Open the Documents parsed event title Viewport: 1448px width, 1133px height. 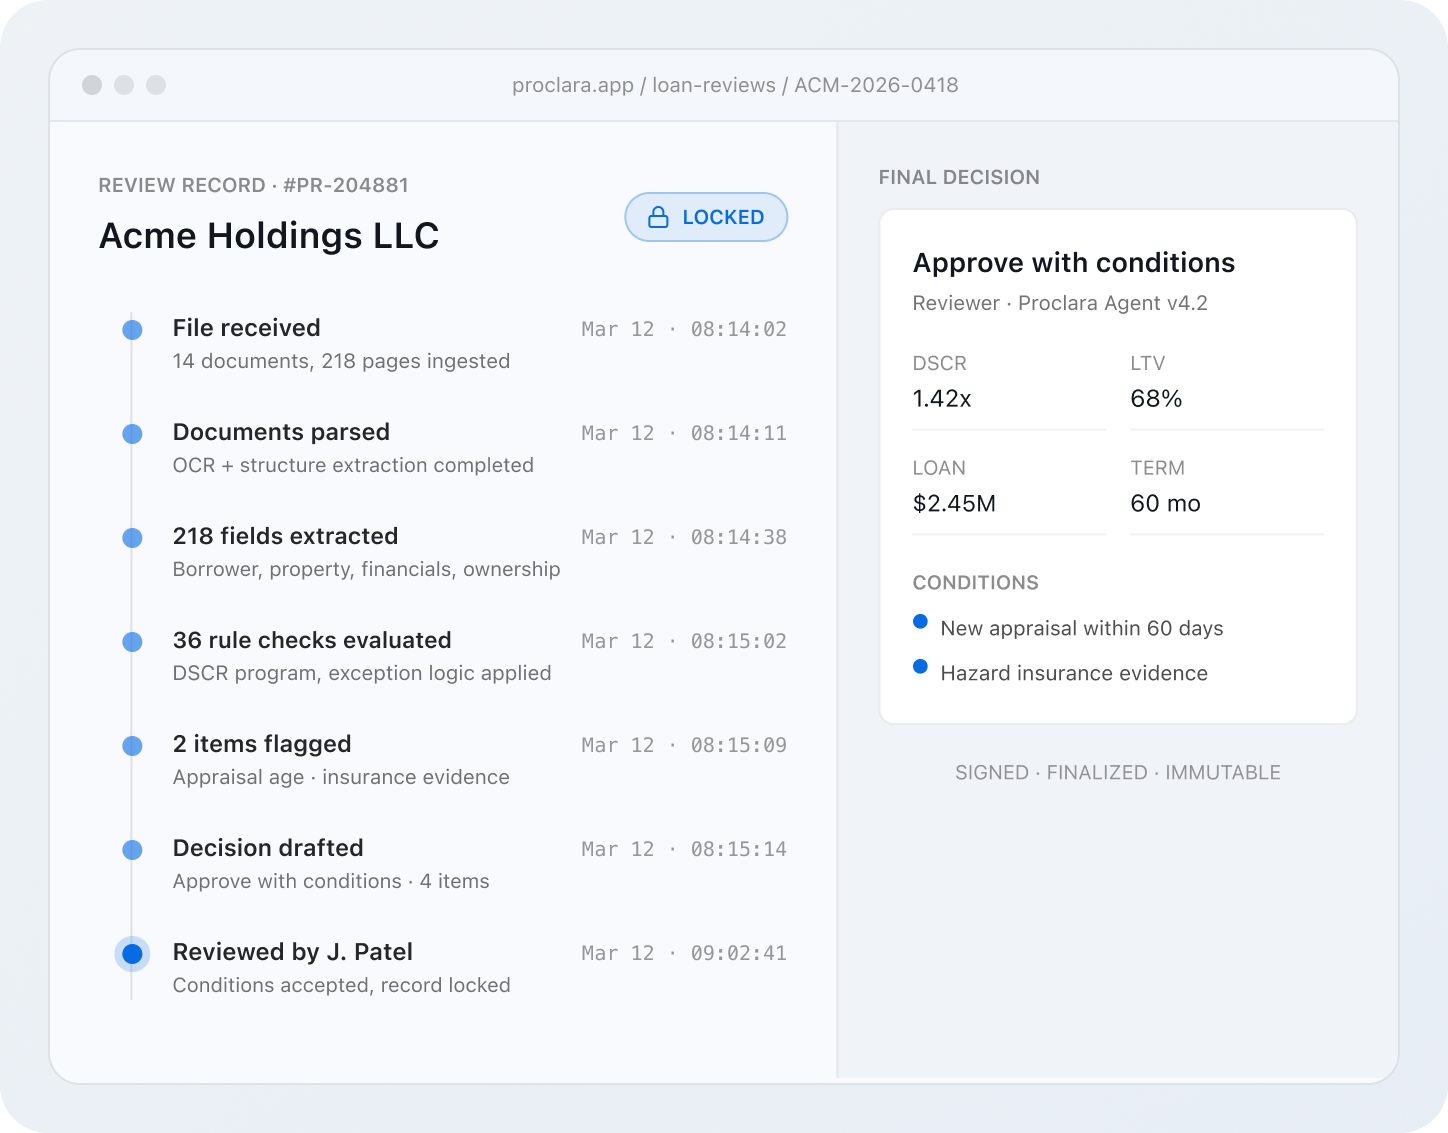(x=281, y=432)
